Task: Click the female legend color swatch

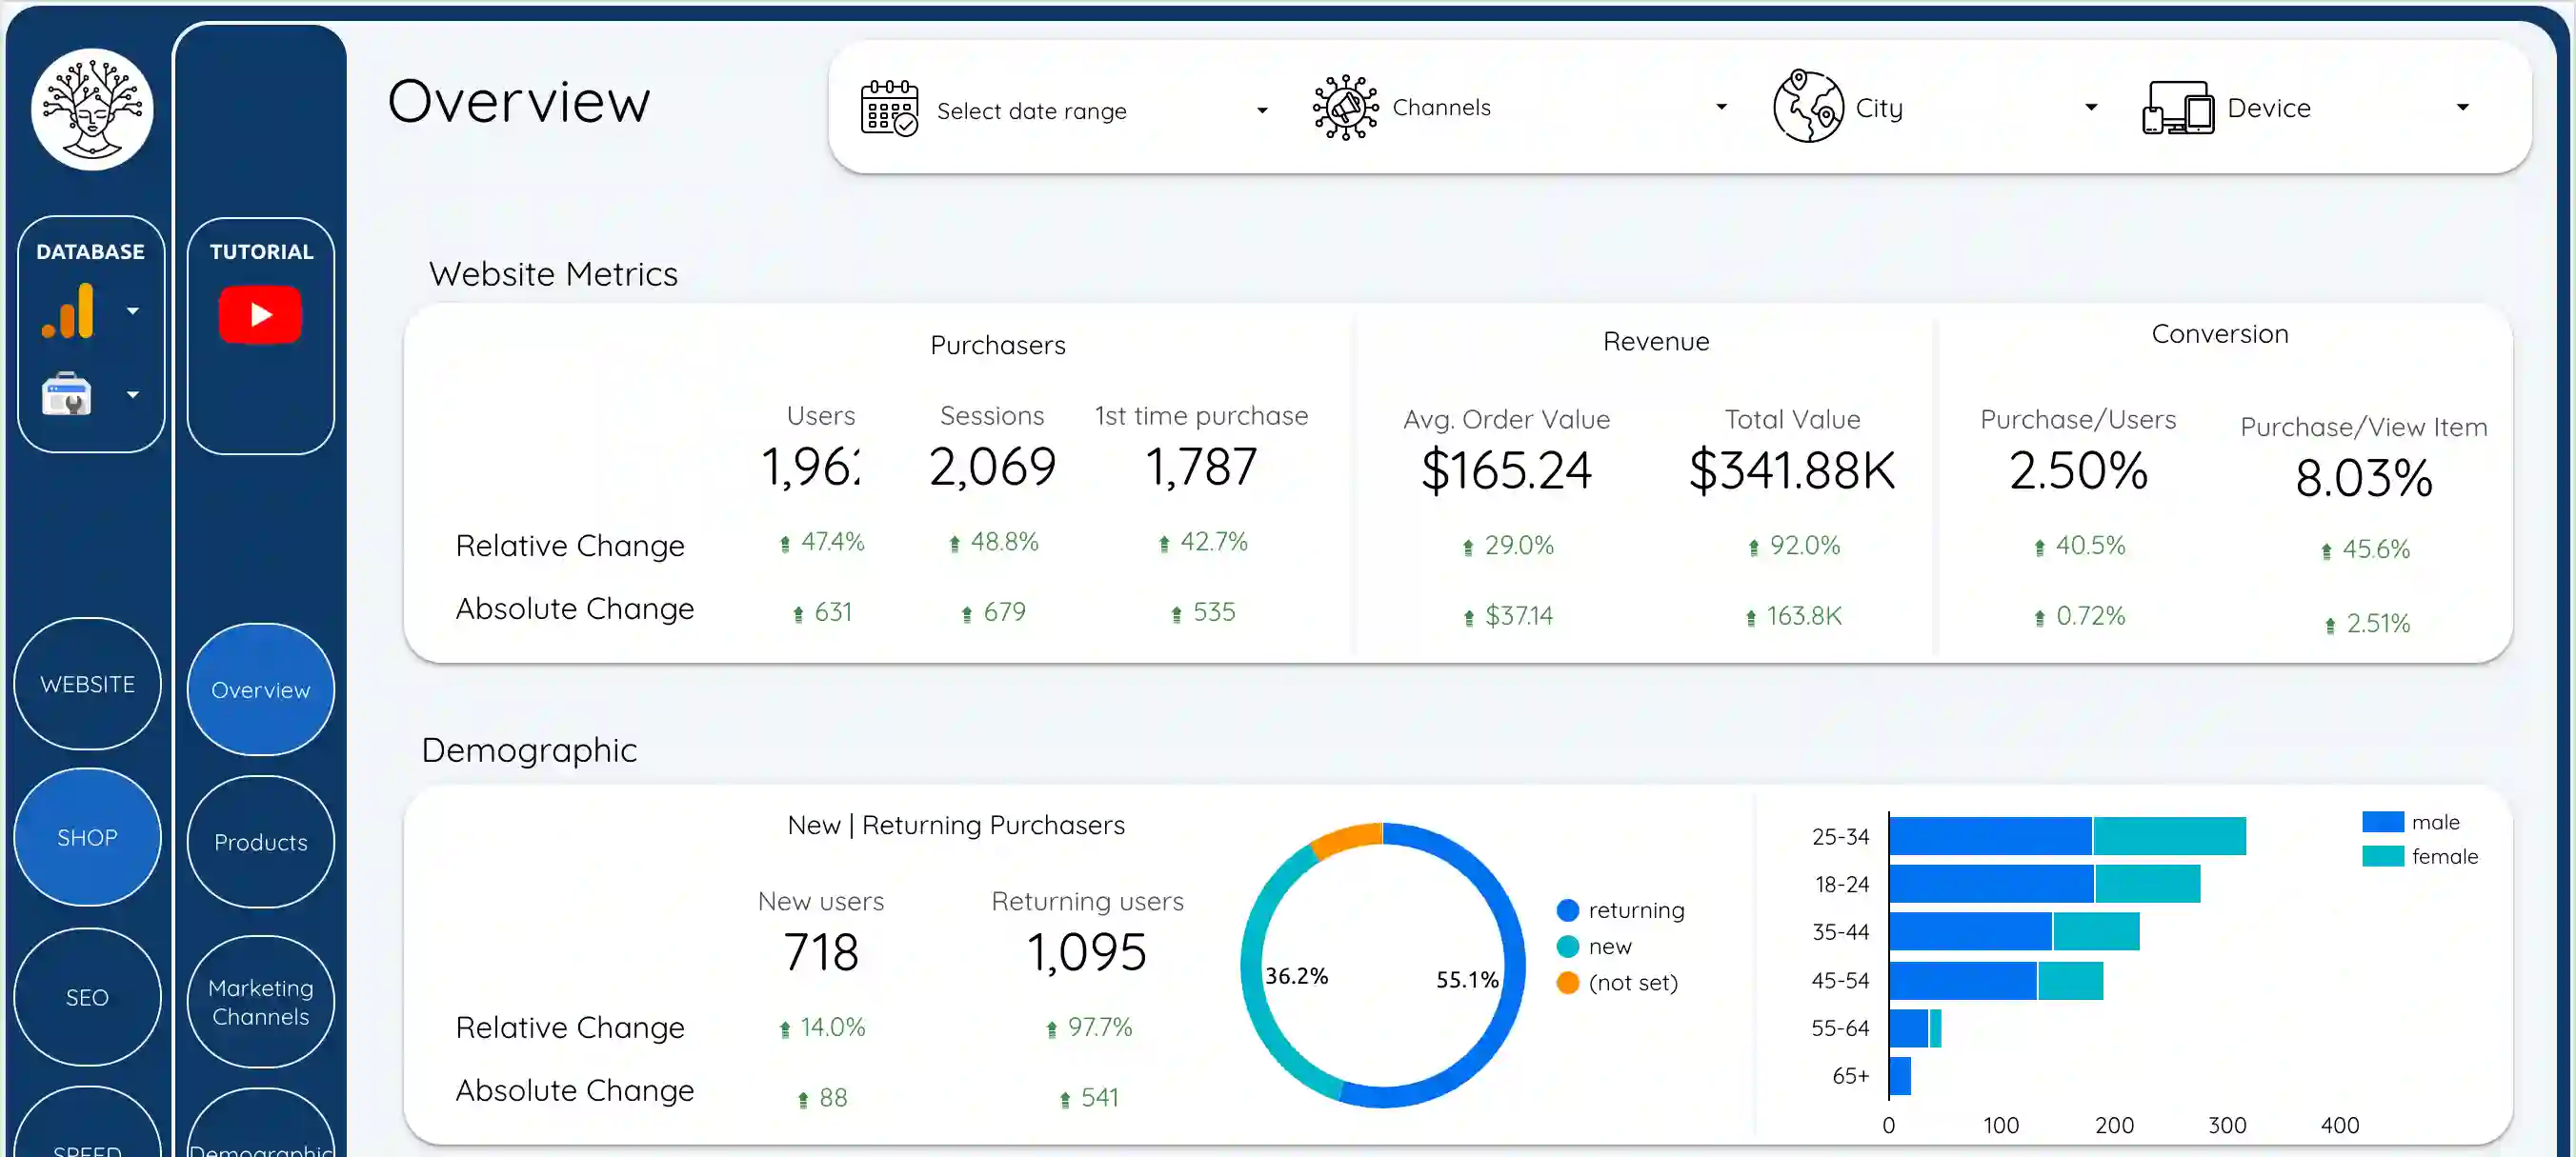Action: (2382, 856)
